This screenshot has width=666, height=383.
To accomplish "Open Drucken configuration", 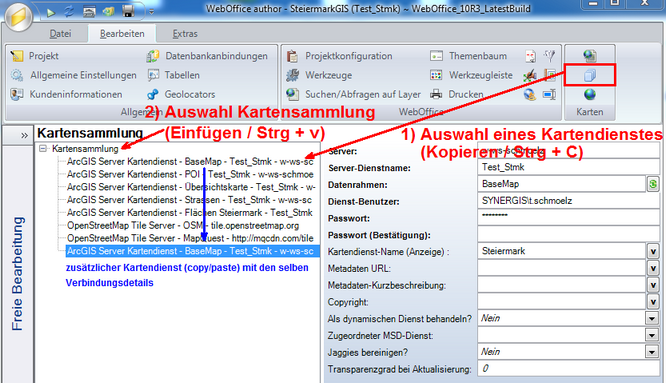I will (x=457, y=94).
